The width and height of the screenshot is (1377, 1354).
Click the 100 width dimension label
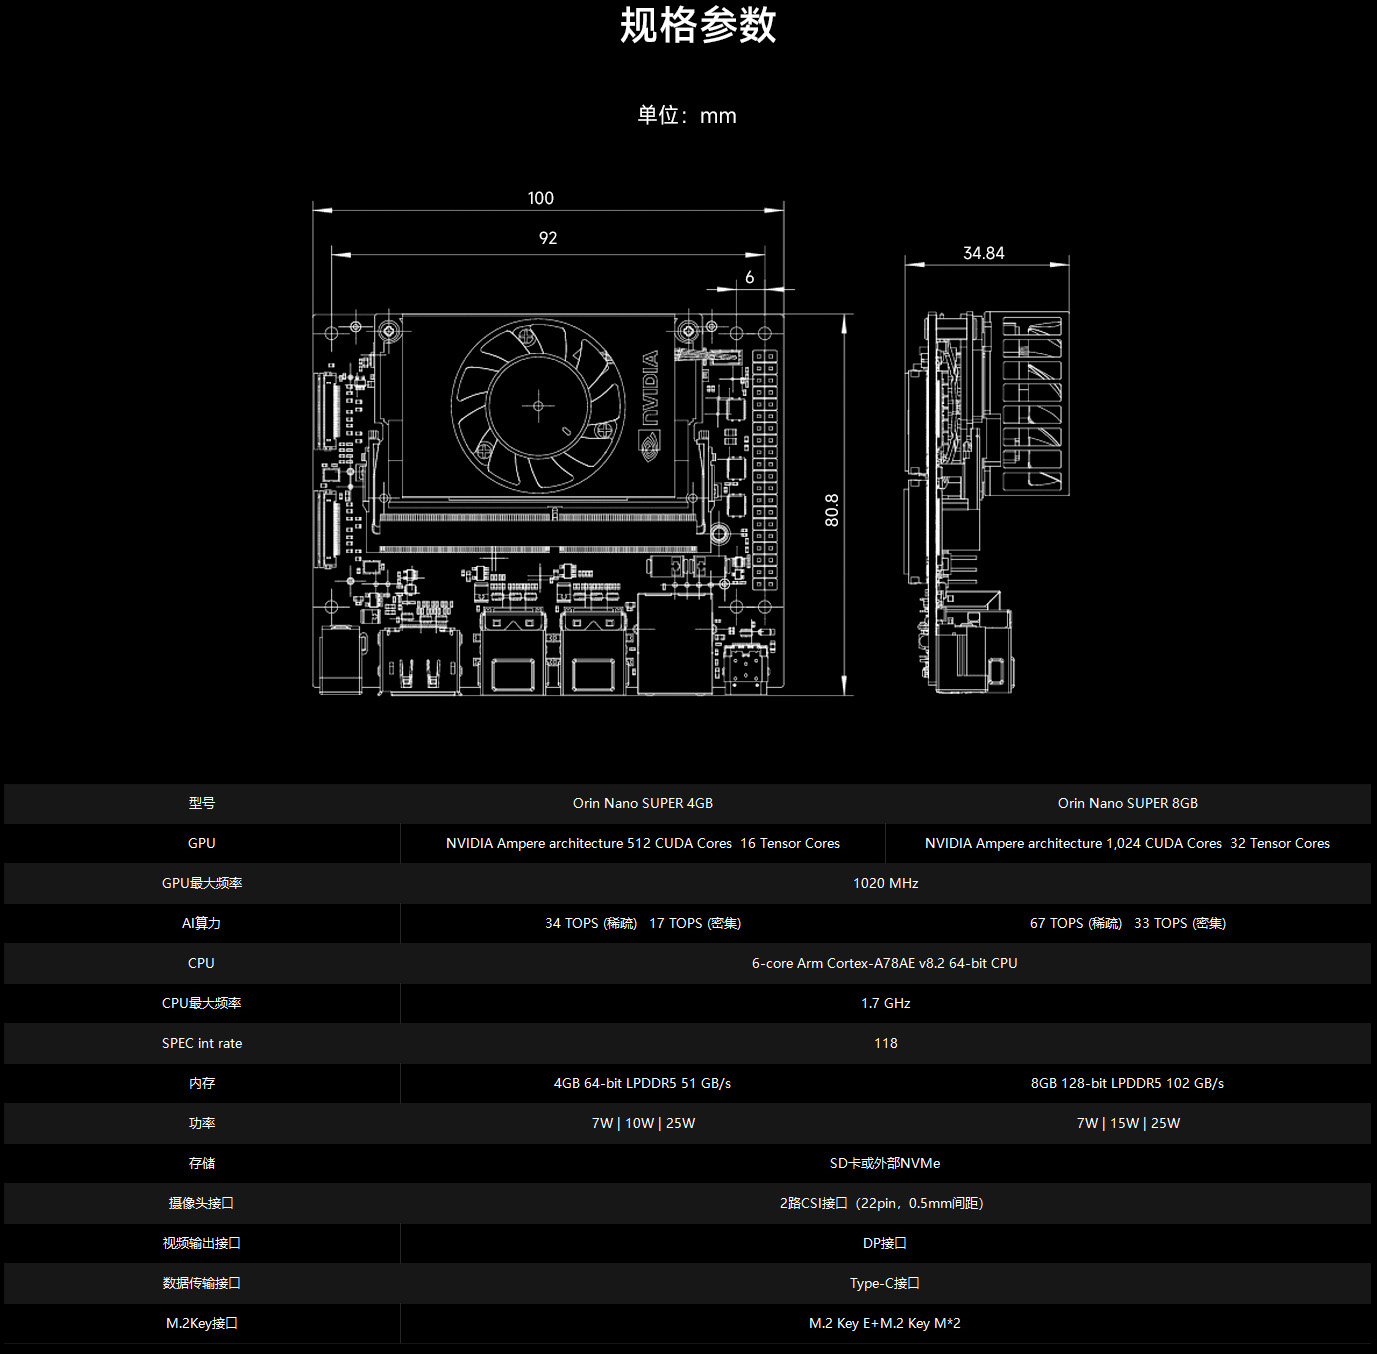541,198
